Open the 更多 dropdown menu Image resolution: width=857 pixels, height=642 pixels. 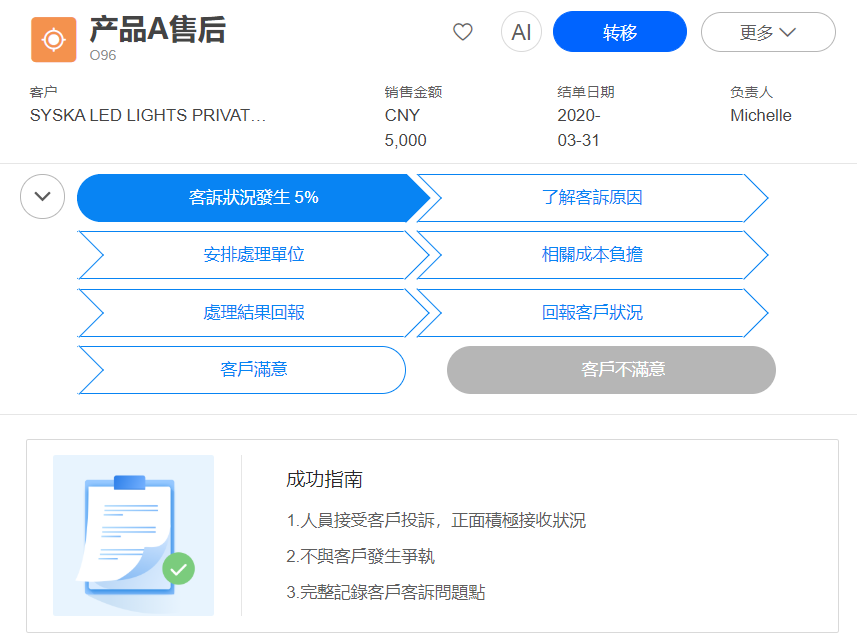(767, 31)
